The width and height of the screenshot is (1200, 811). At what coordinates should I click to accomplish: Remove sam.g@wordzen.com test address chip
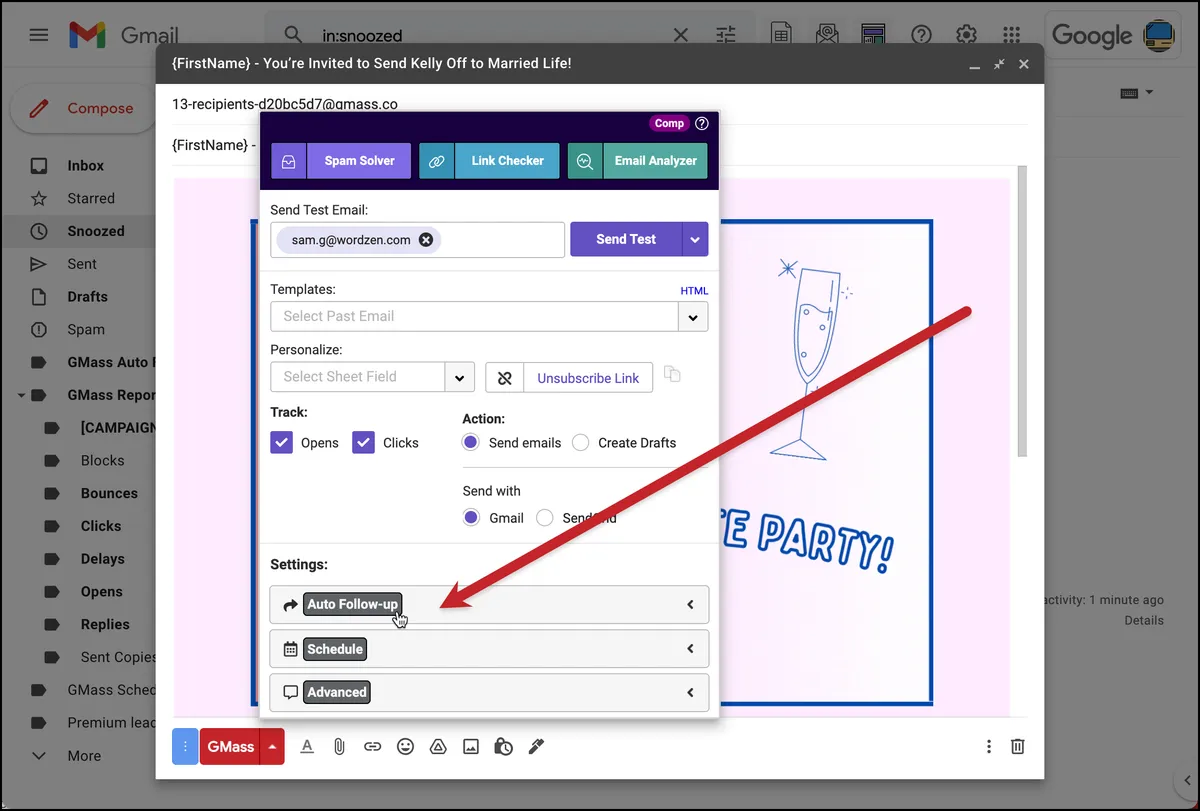point(426,240)
